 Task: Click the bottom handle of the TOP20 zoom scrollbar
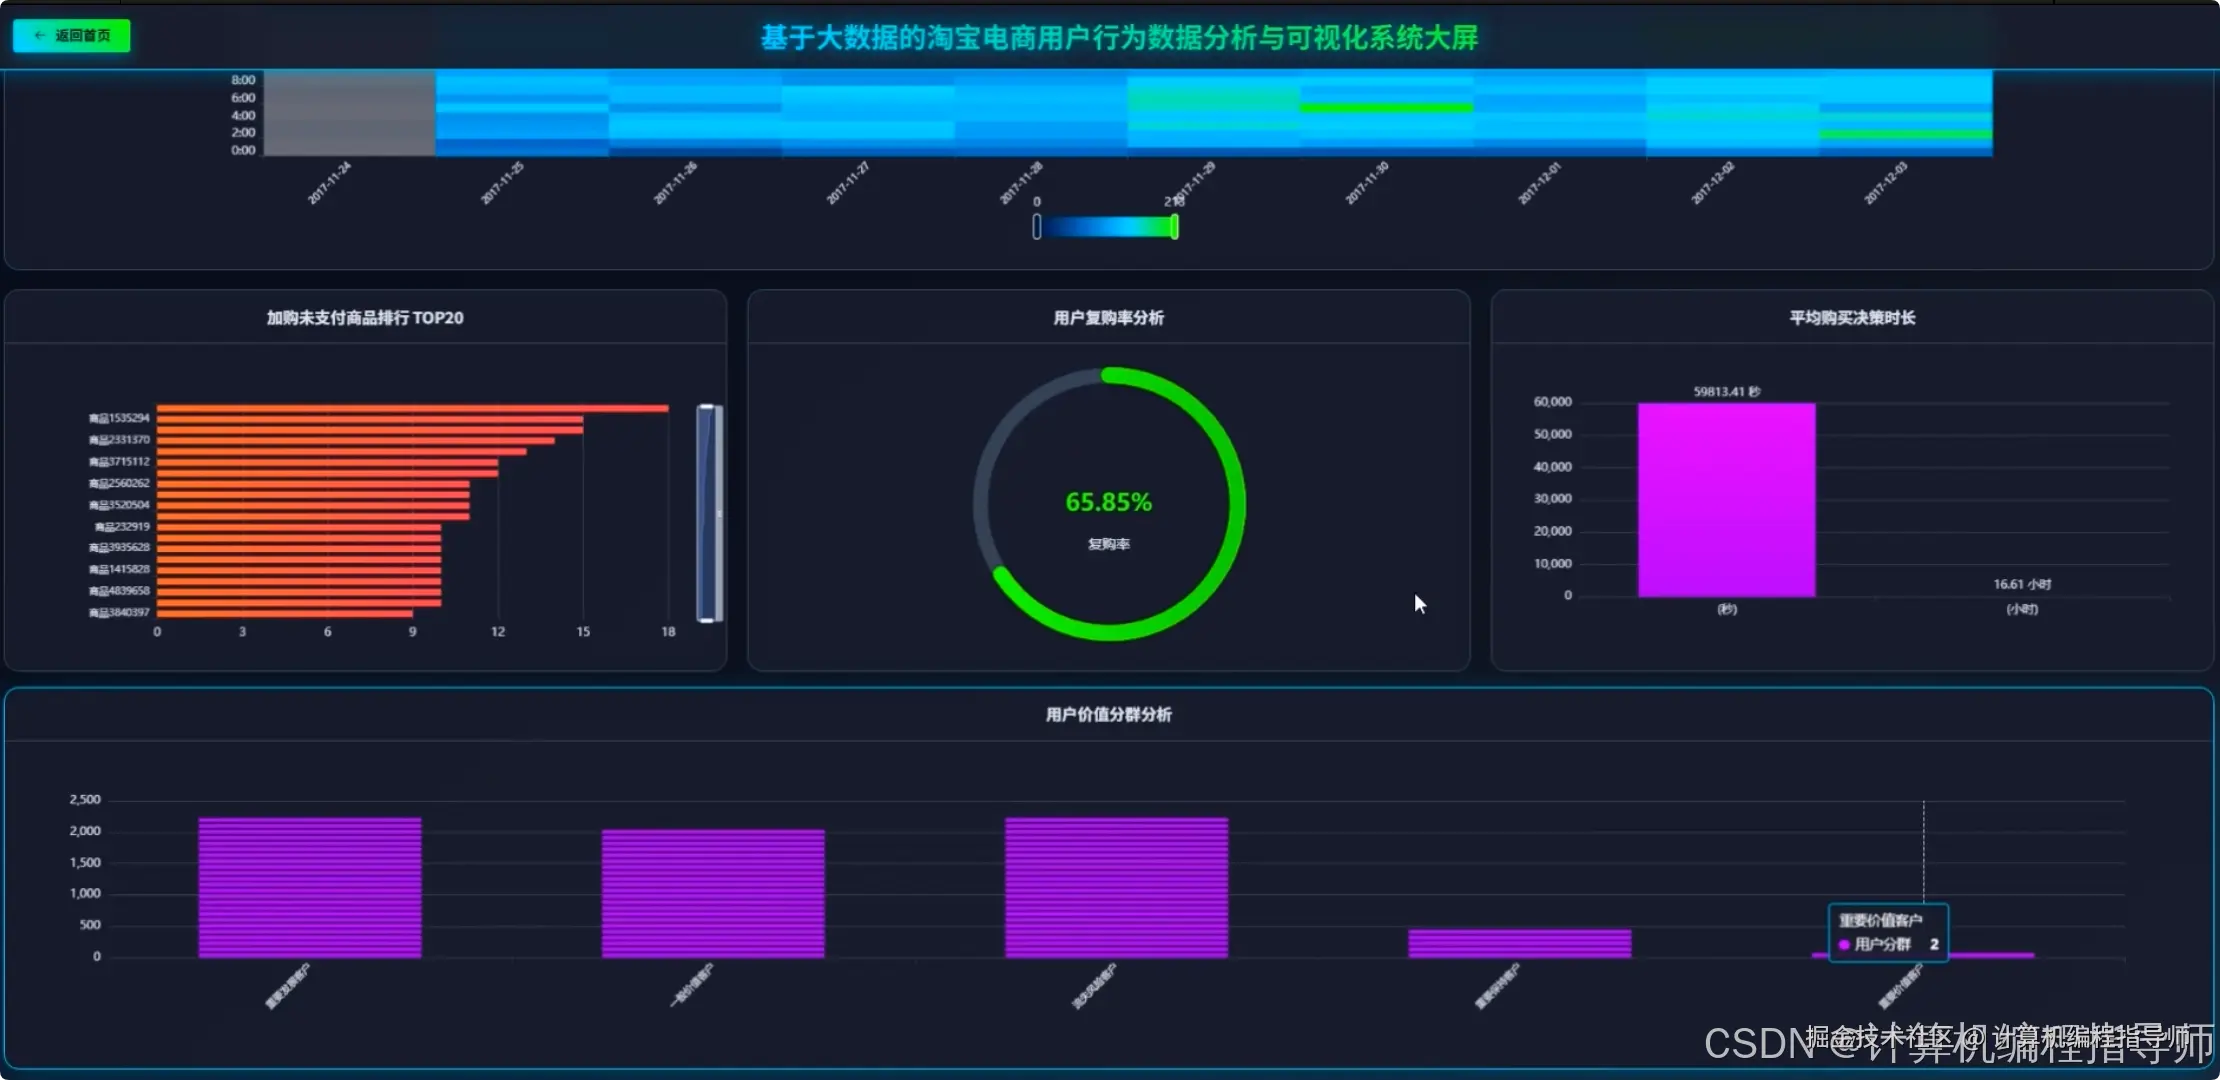[x=707, y=619]
